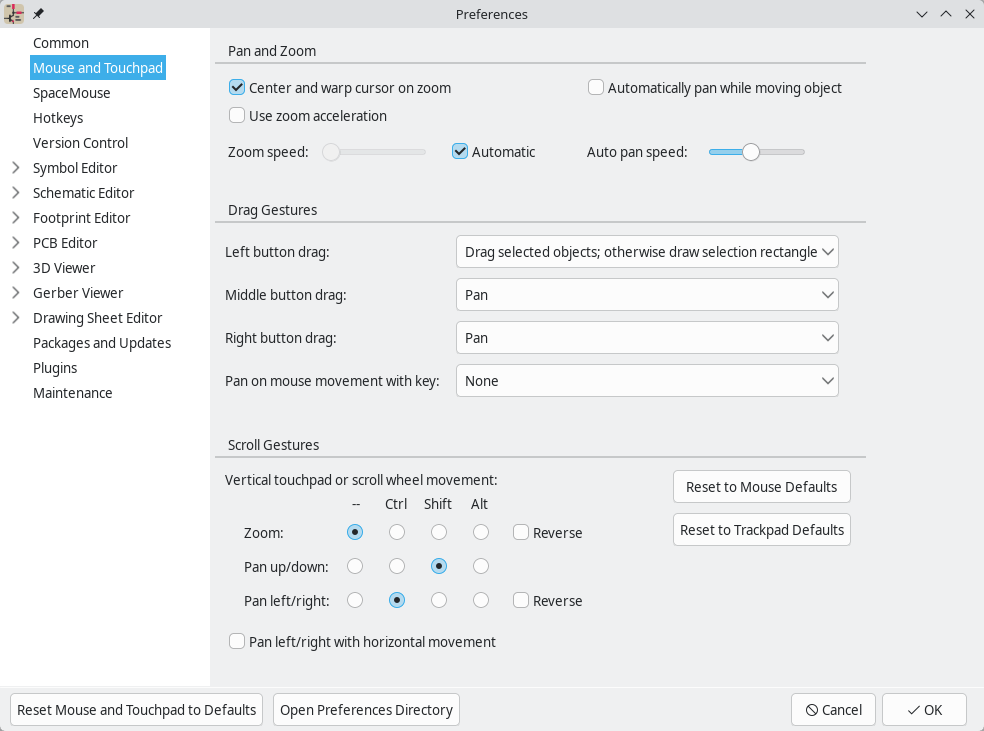
Task: Click Reset to Trackpad Defaults
Action: tap(761, 529)
